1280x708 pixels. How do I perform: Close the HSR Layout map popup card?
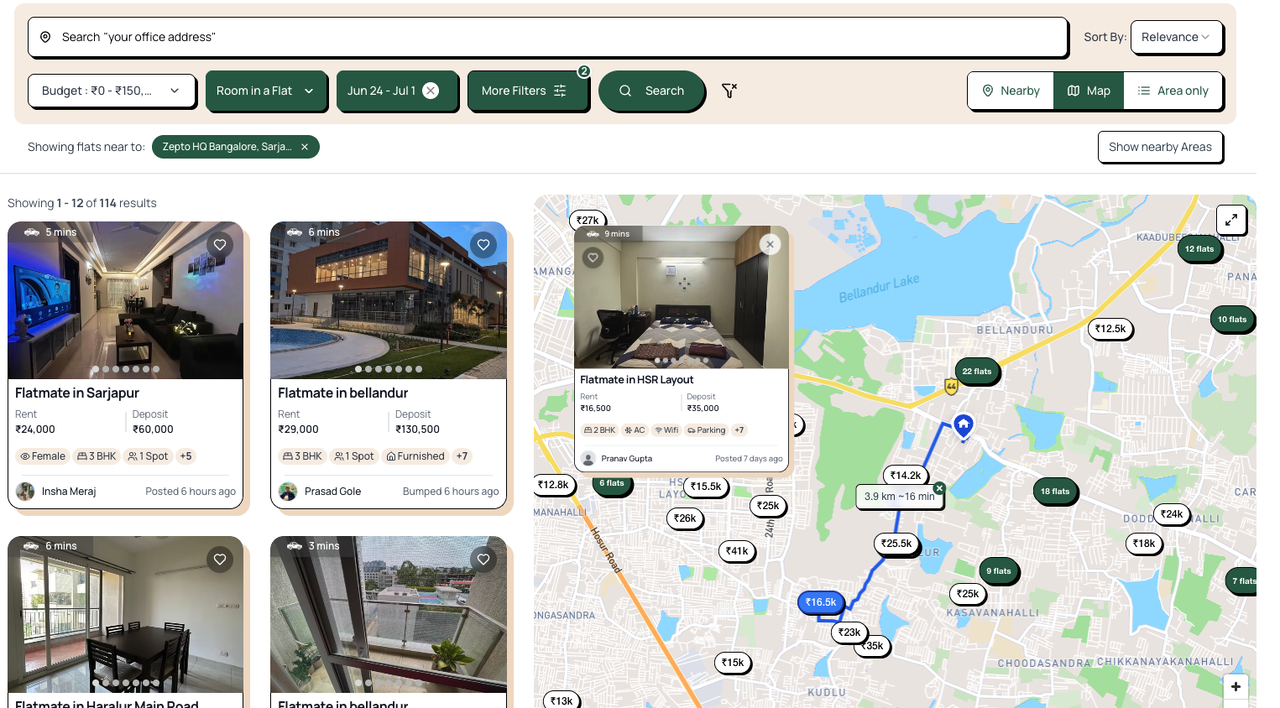[769, 244]
